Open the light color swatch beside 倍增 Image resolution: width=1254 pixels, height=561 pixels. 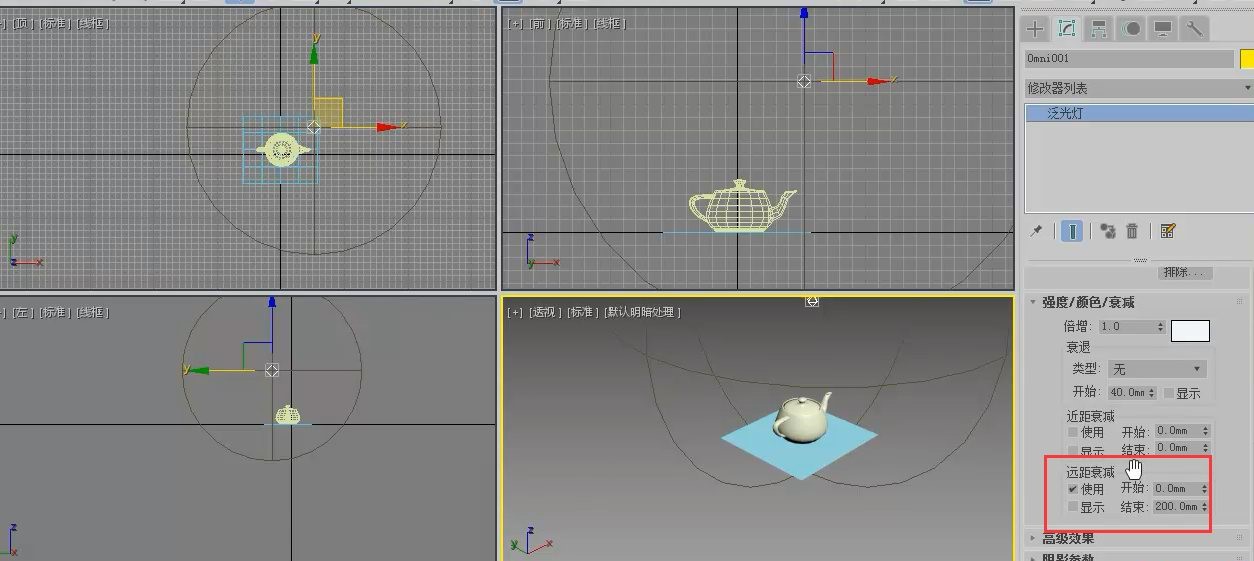pos(1190,330)
